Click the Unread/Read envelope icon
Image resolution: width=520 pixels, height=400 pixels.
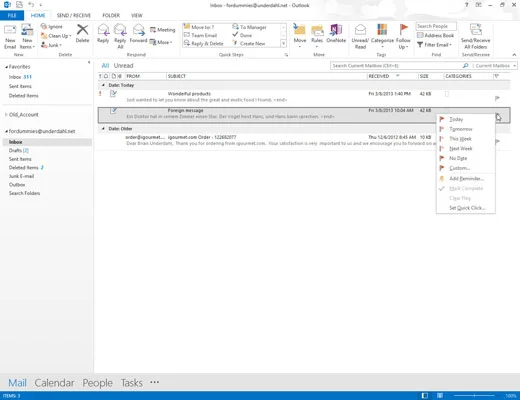(360, 30)
